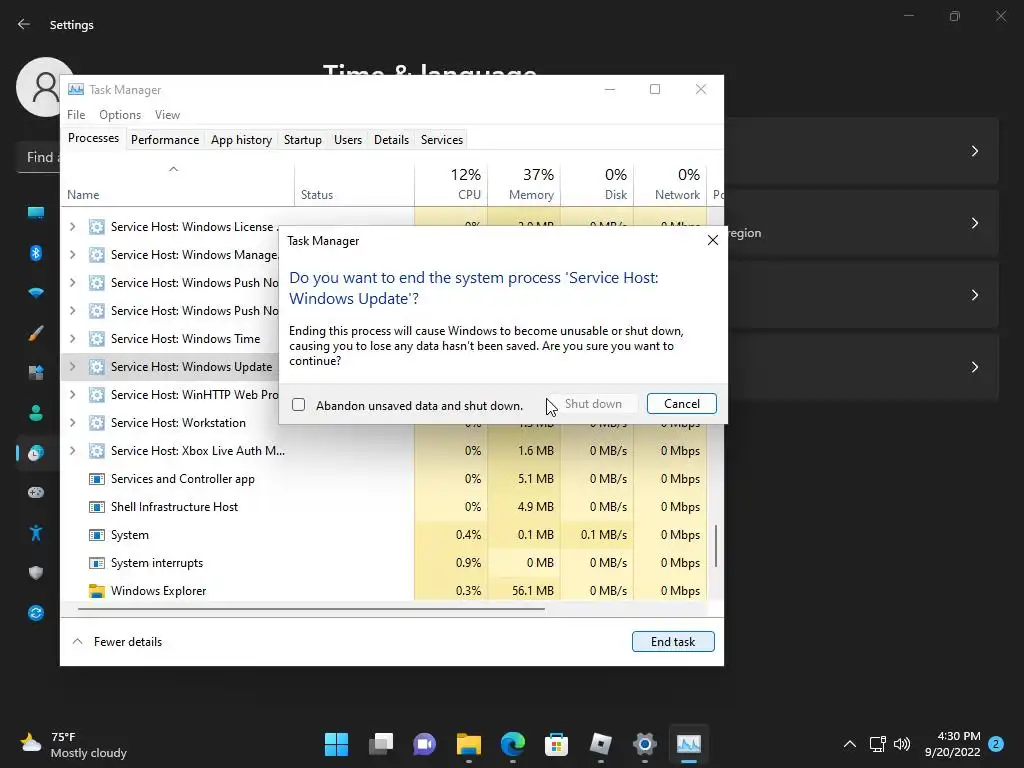This screenshot has width=1024, height=768.
Task: Click the greyed-out Shut down button
Action: [593, 404]
